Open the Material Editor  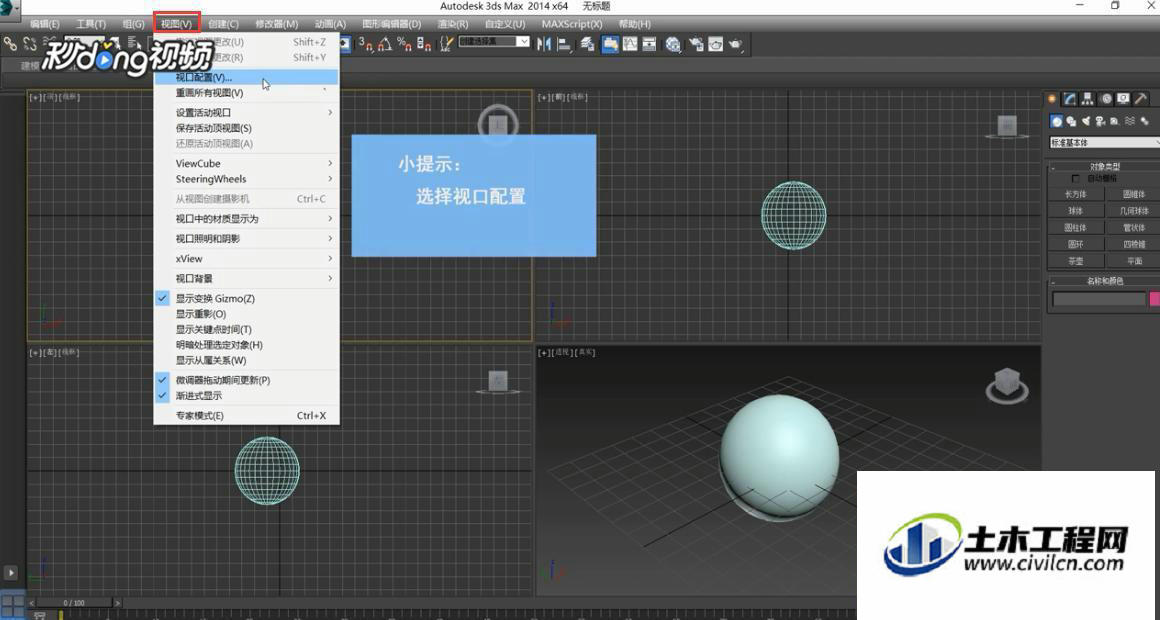(673, 44)
